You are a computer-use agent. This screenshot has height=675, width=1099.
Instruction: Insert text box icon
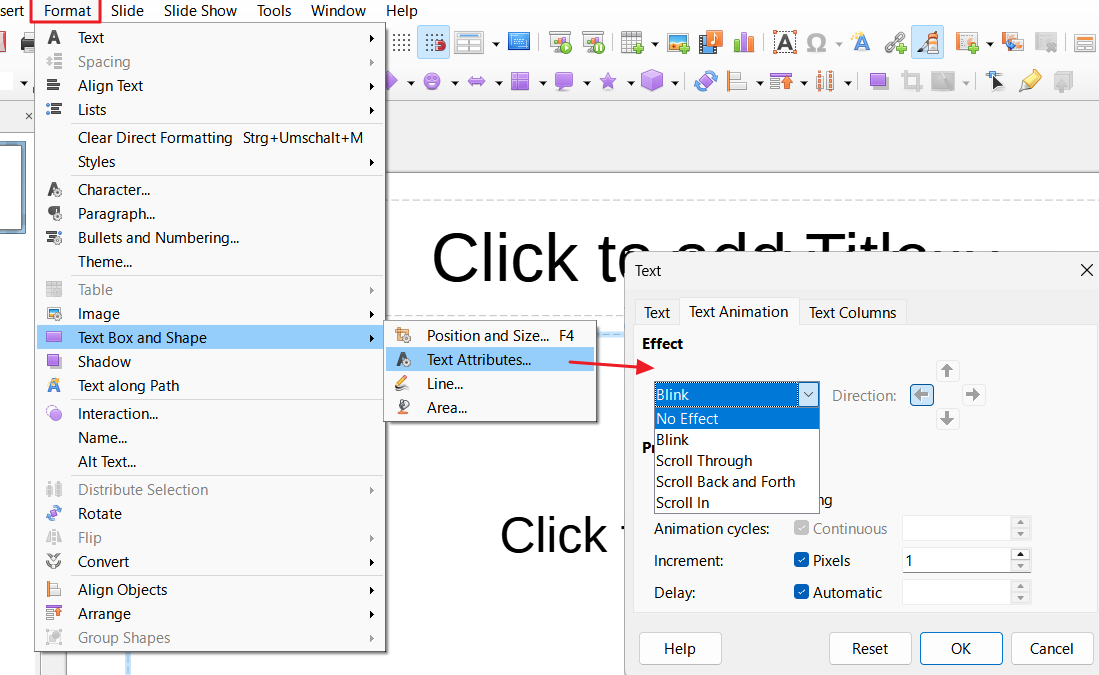pos(785,43)
